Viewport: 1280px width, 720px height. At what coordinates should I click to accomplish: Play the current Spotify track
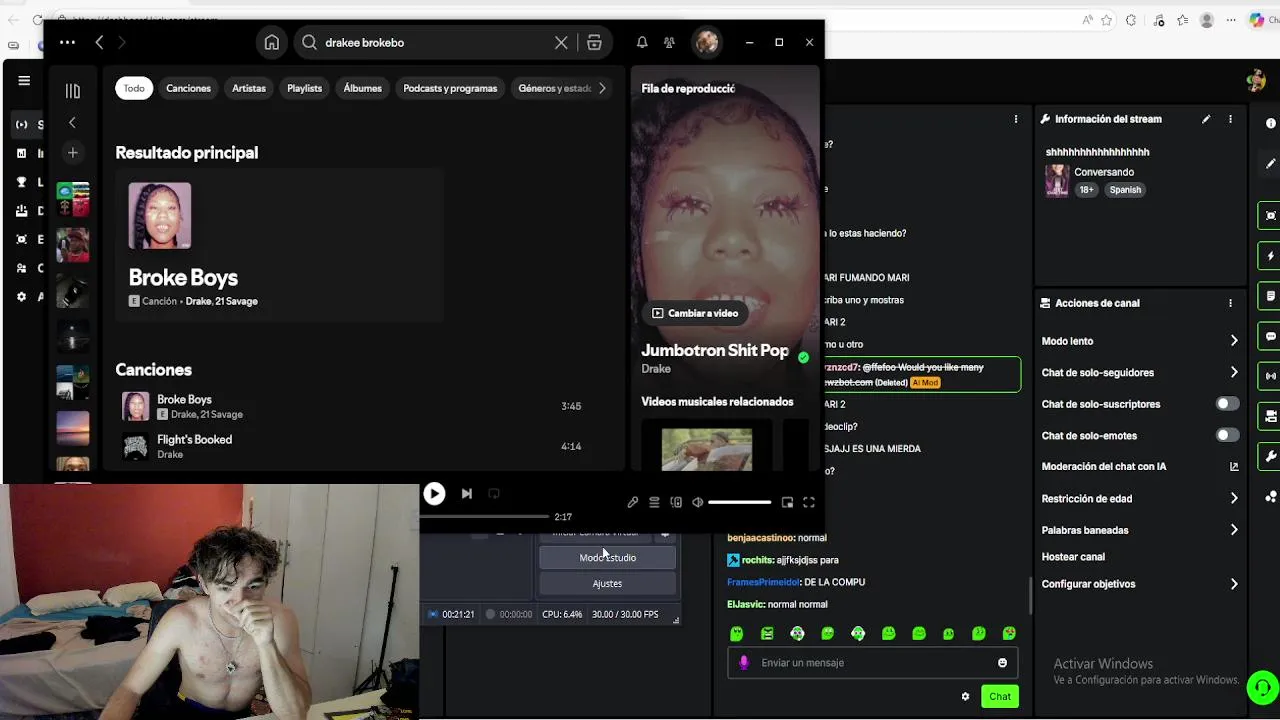click(434, 493)
